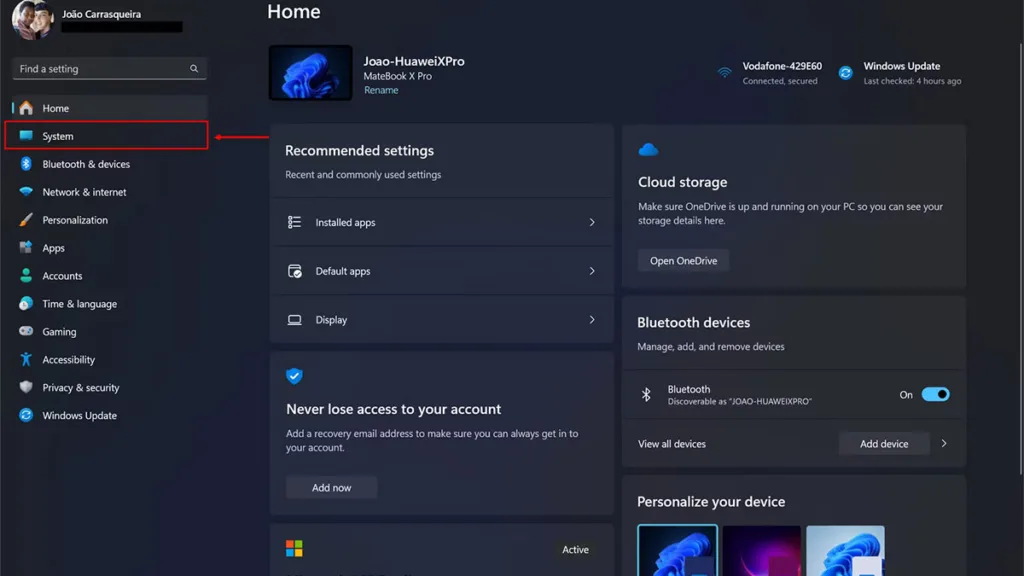The height and width of the screenshot is (576, 1024).
Task: Click Vodafone-429E60 network name
Action: [782, 66]
